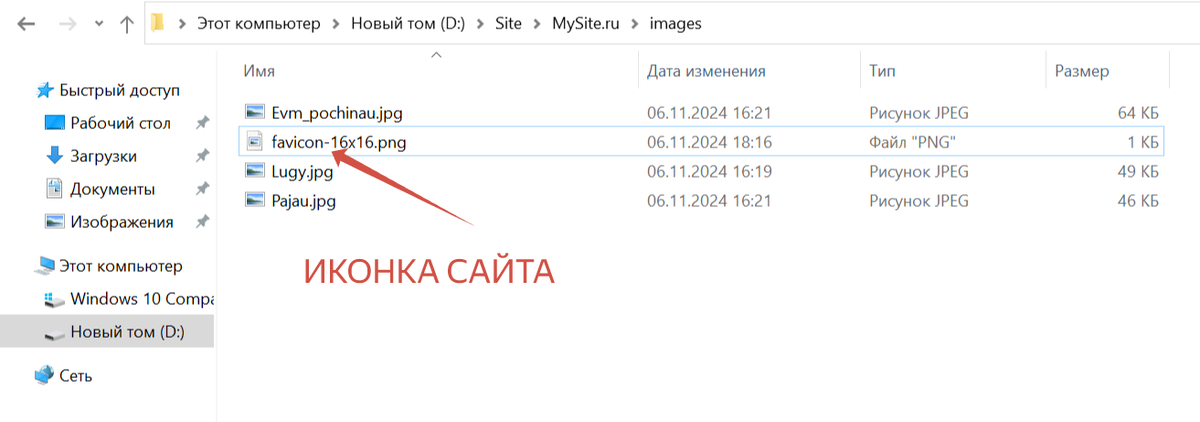Click Lugy.jpg image file icon
1200x422 pixels.
pyautogui.click(x=255, y=171)
